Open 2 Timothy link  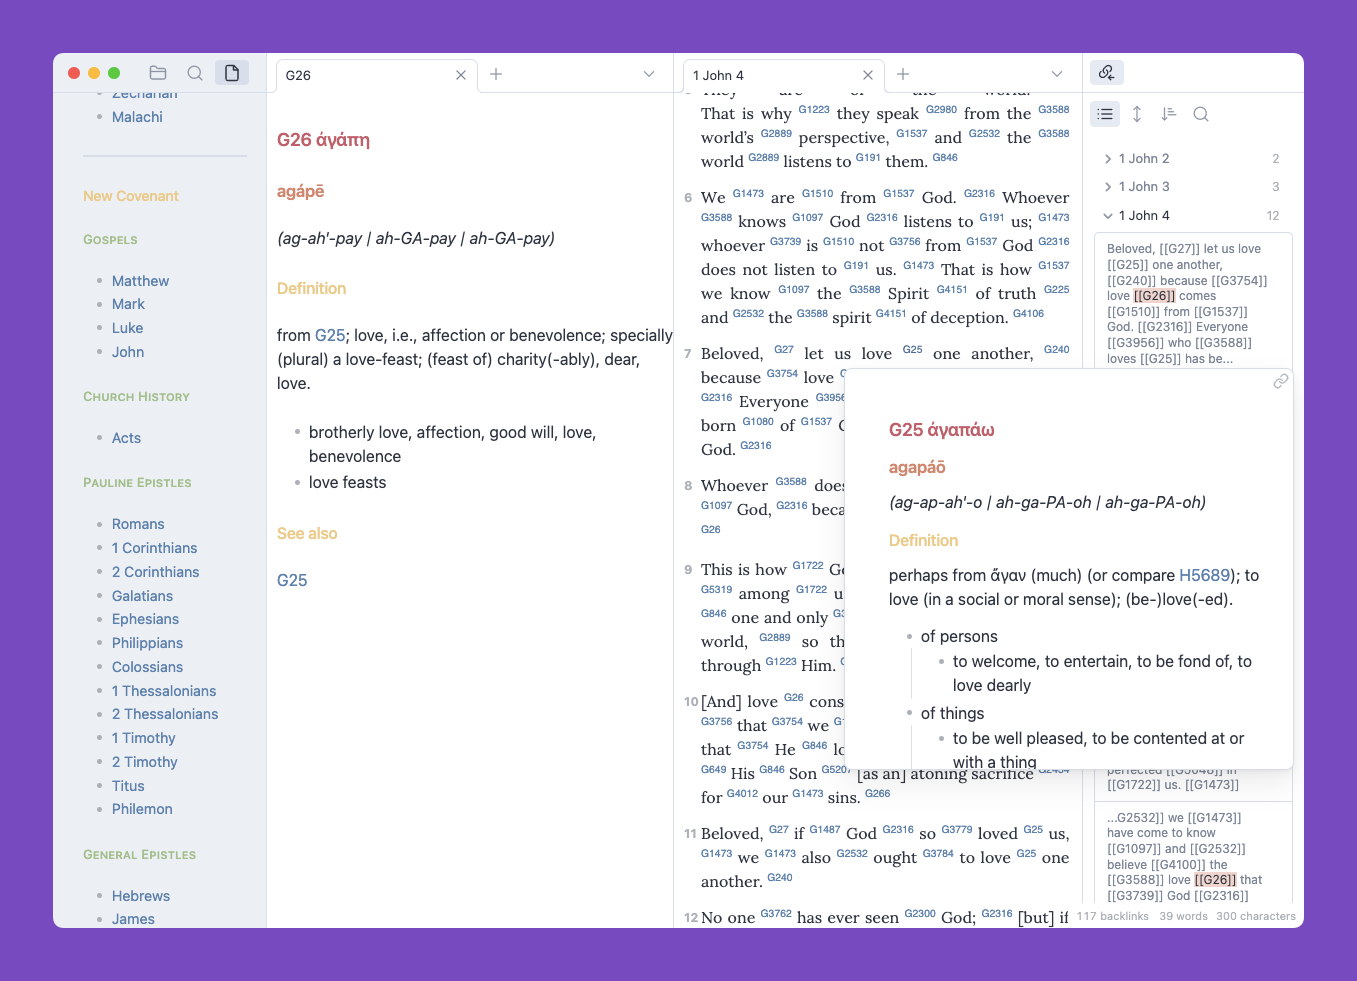[x=144, y=762]
